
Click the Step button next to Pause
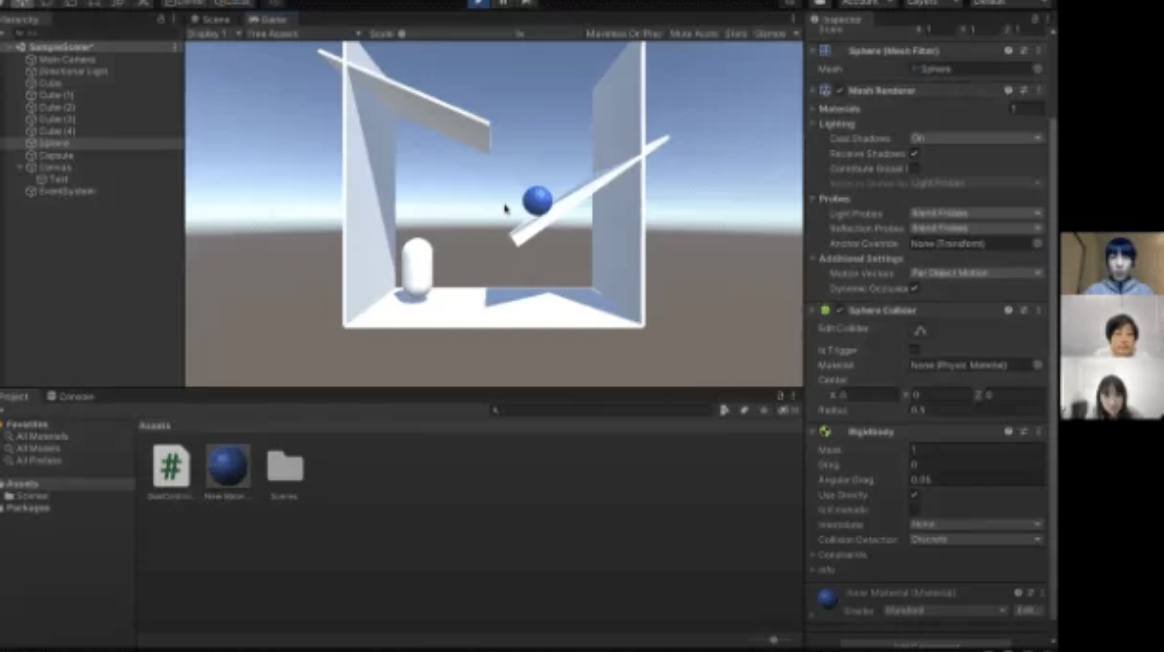pos(525,4)
